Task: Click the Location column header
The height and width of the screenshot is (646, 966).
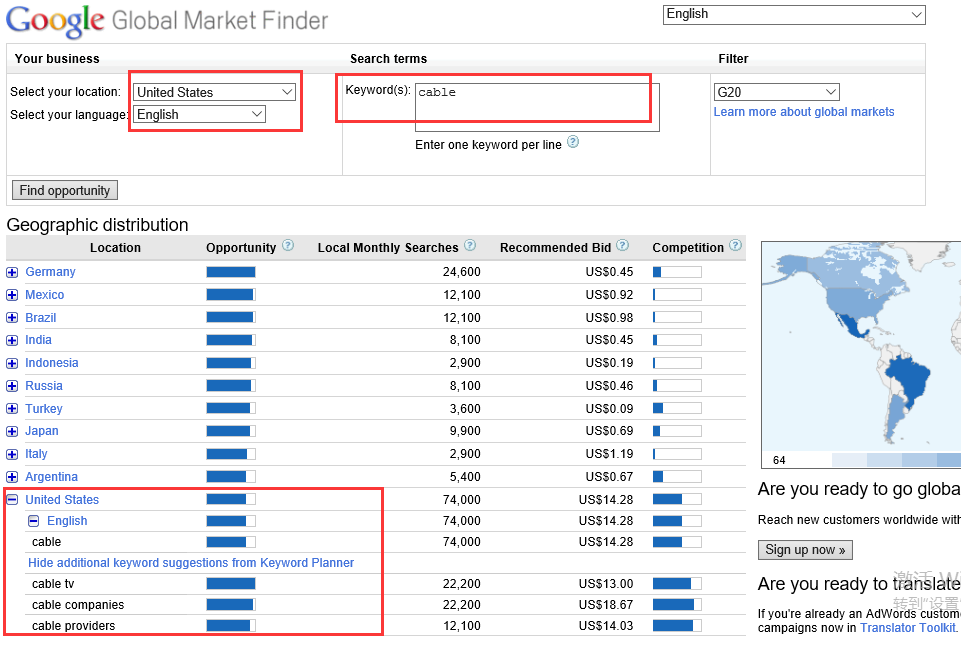Action: pos(115,248)
